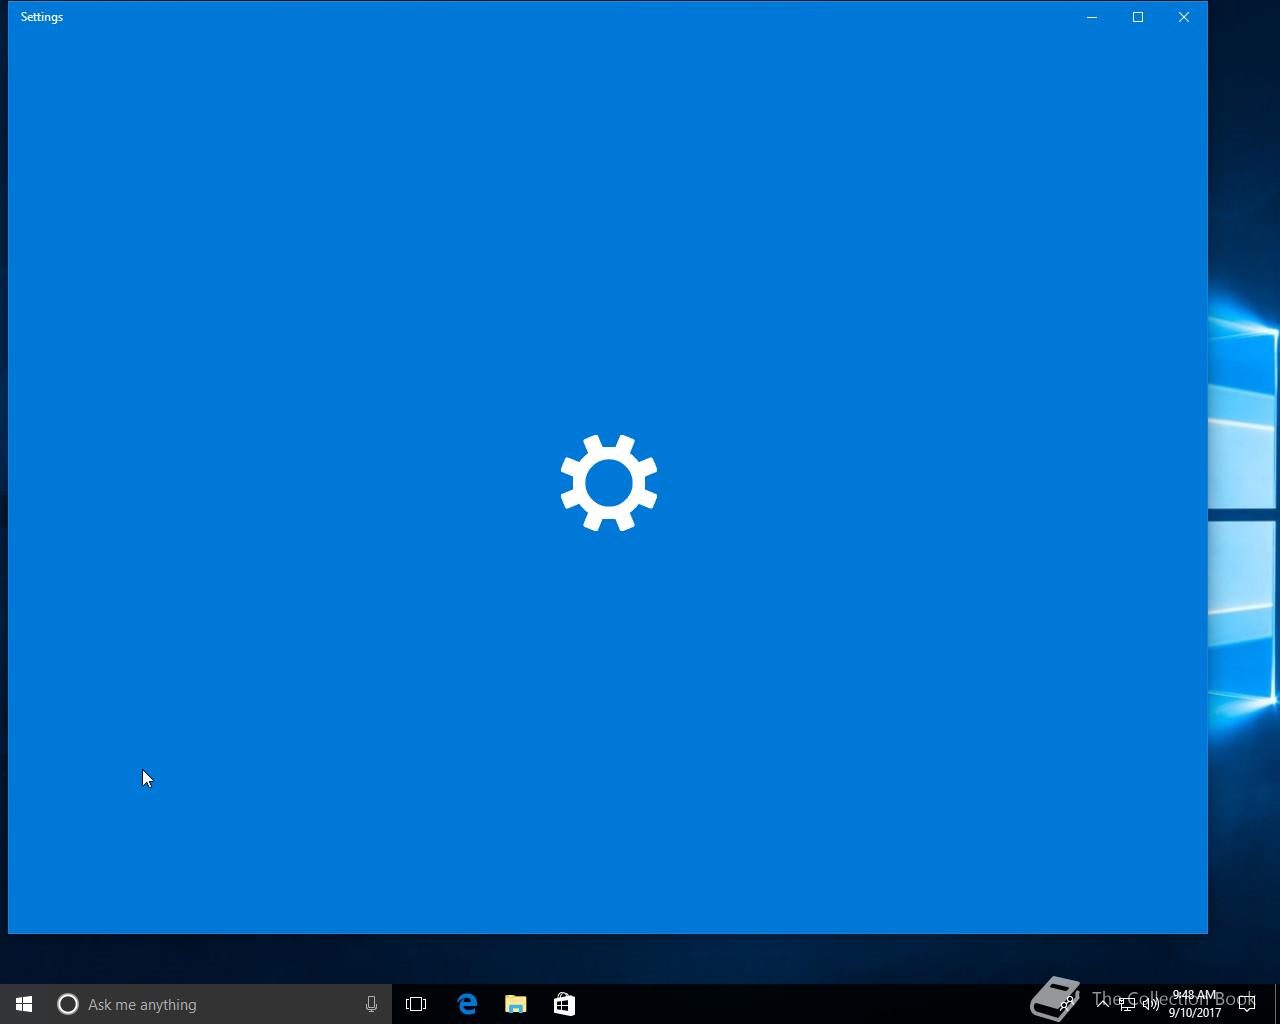This screenshot has width=1280, height=1024.
Task: Click the Show desktop sliver
Action: [x=1277, y=1004]
